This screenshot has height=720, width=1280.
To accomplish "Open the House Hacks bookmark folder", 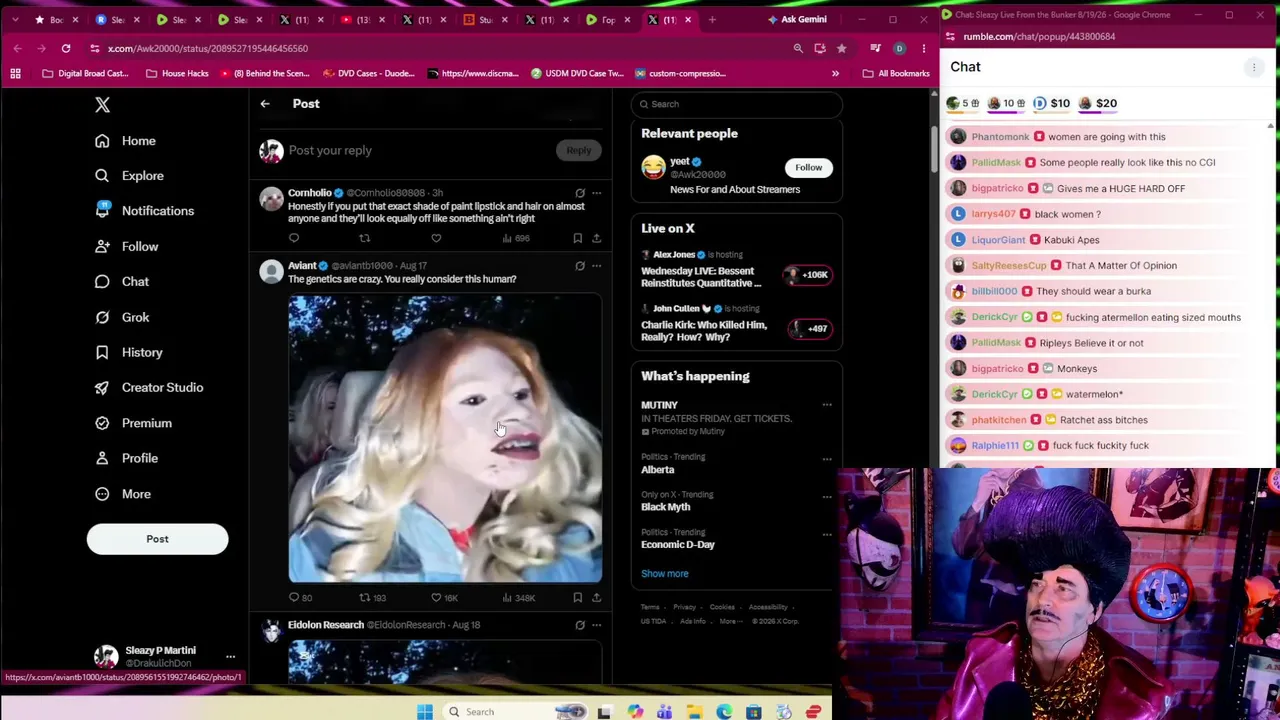I will 177,73.
